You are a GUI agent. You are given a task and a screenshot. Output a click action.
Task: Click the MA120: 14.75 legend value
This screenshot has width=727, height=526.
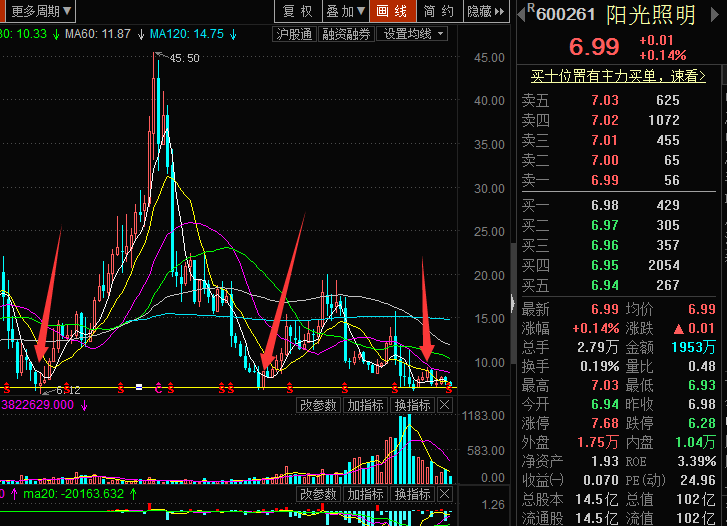pyautogui.click(x=187, y=34)
